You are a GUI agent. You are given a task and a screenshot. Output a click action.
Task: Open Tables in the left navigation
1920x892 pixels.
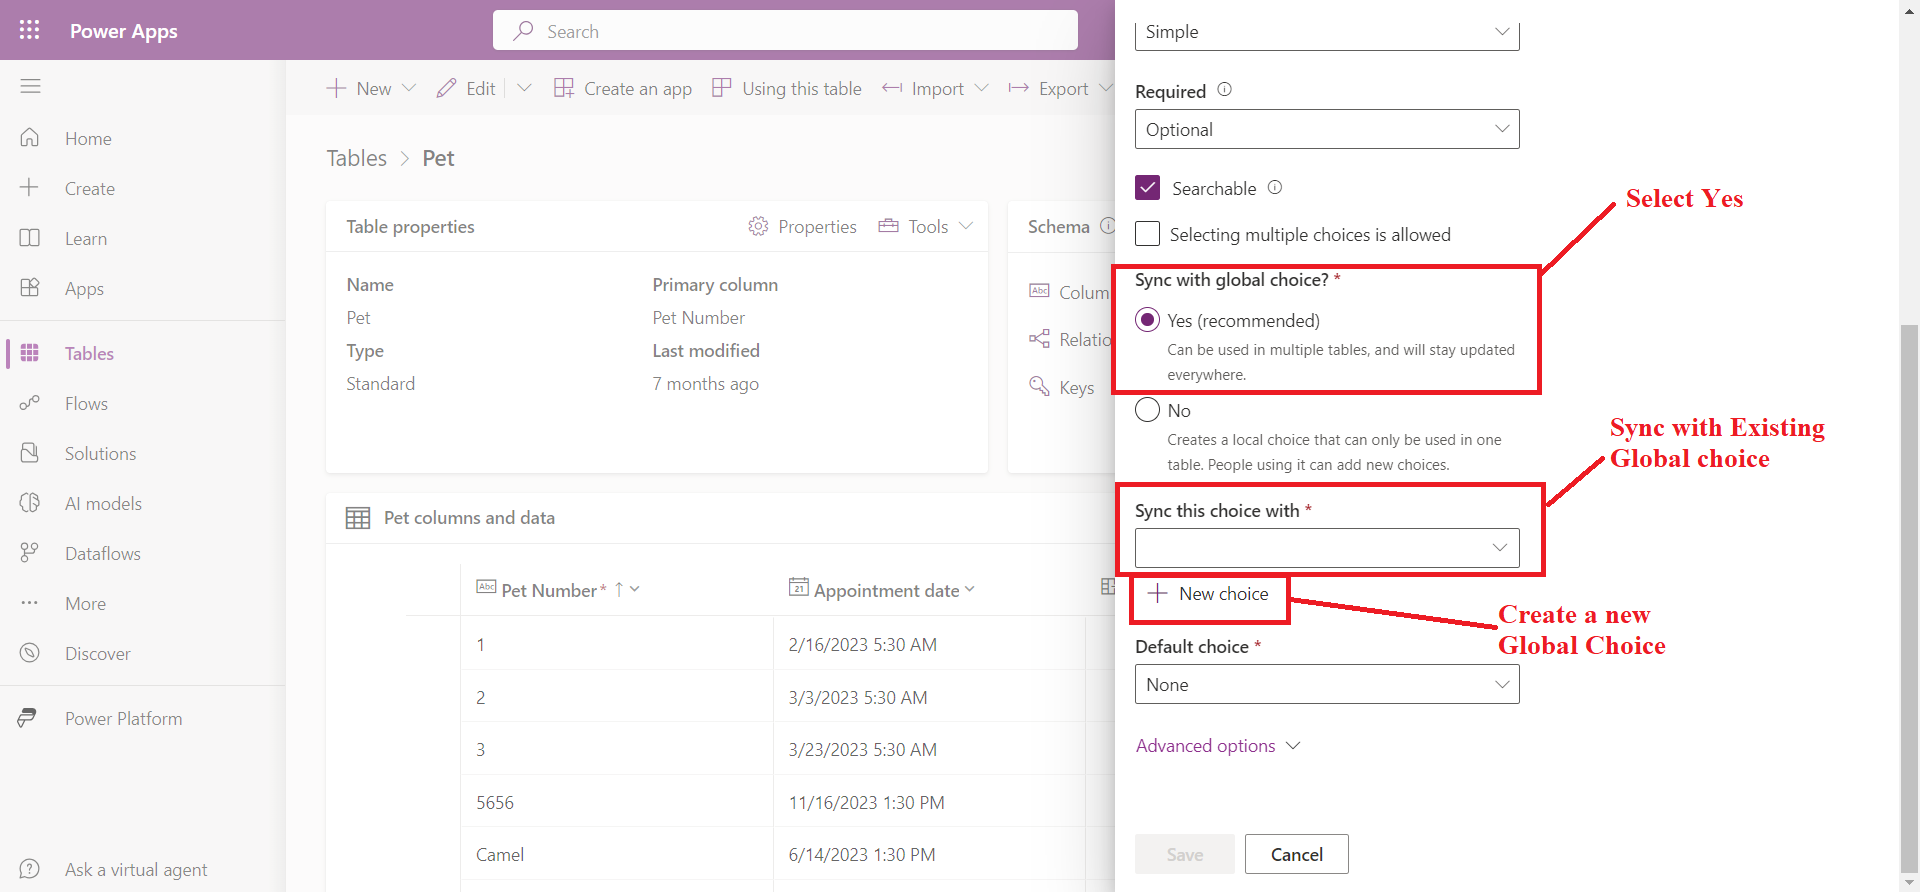89,354
